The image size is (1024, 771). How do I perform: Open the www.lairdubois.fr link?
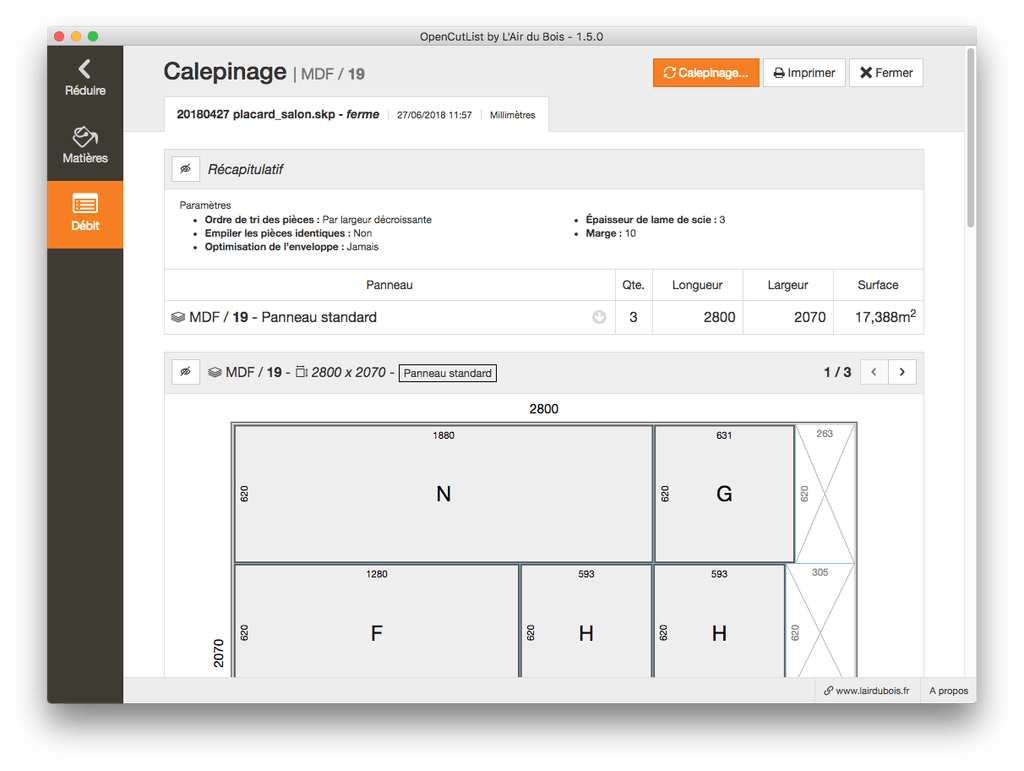867,691
